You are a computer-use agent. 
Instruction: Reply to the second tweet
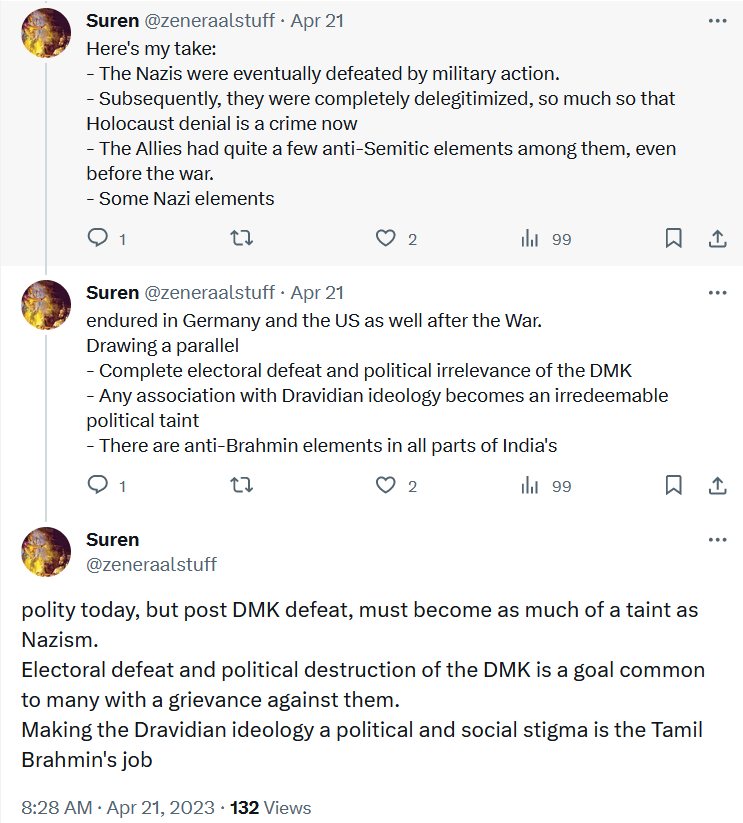(98, 485)
